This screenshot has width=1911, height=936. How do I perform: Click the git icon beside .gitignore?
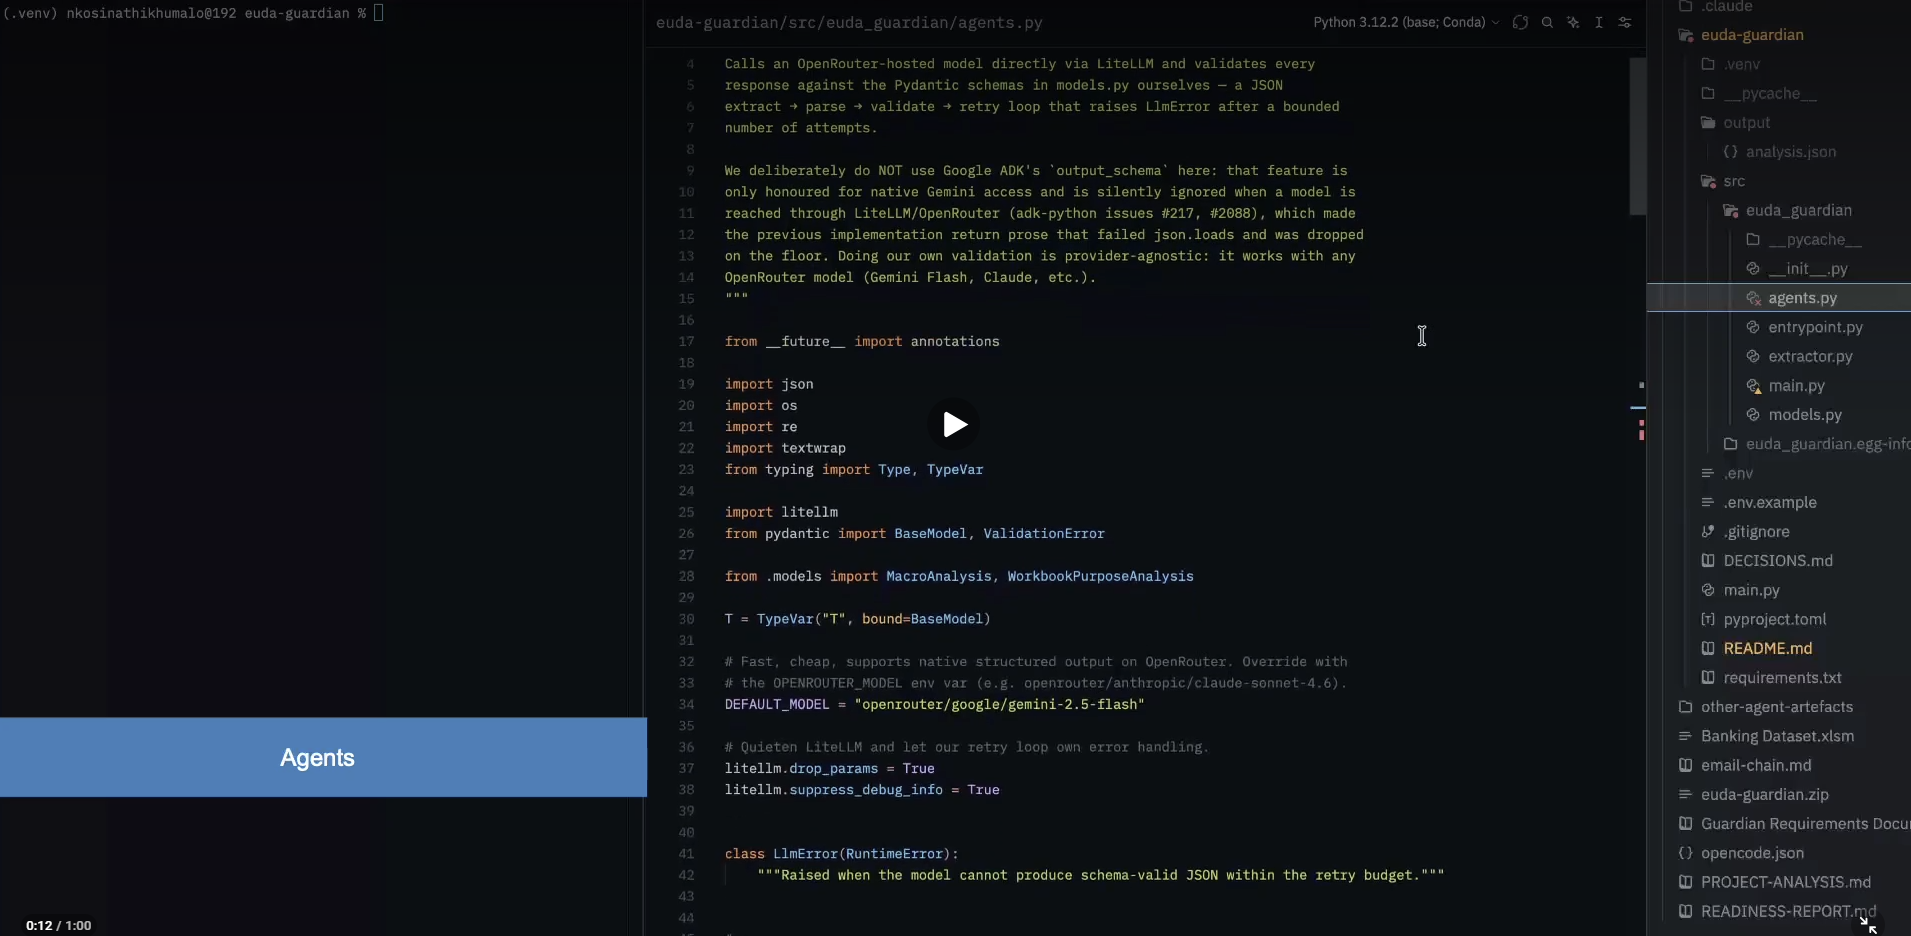(1708, 532)
